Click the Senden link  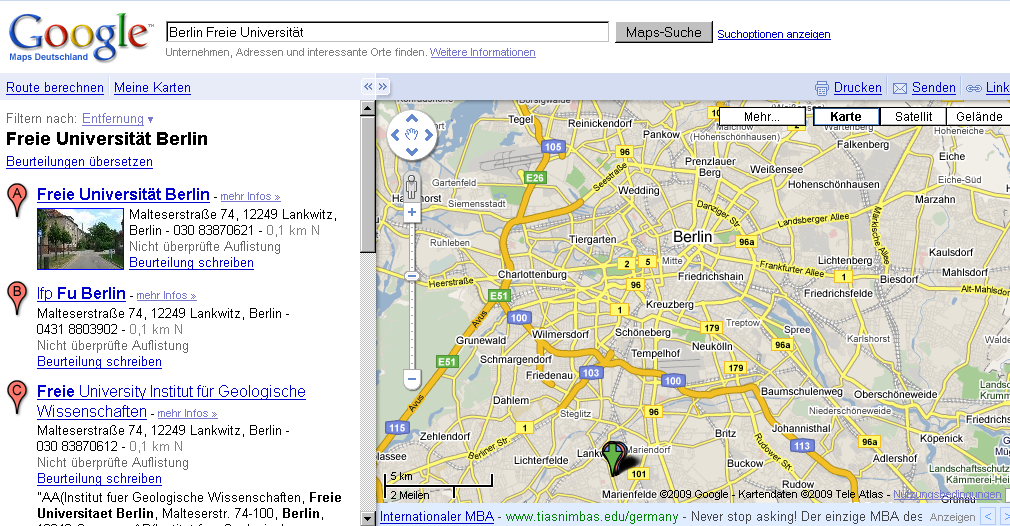click(x=933, y=88)
